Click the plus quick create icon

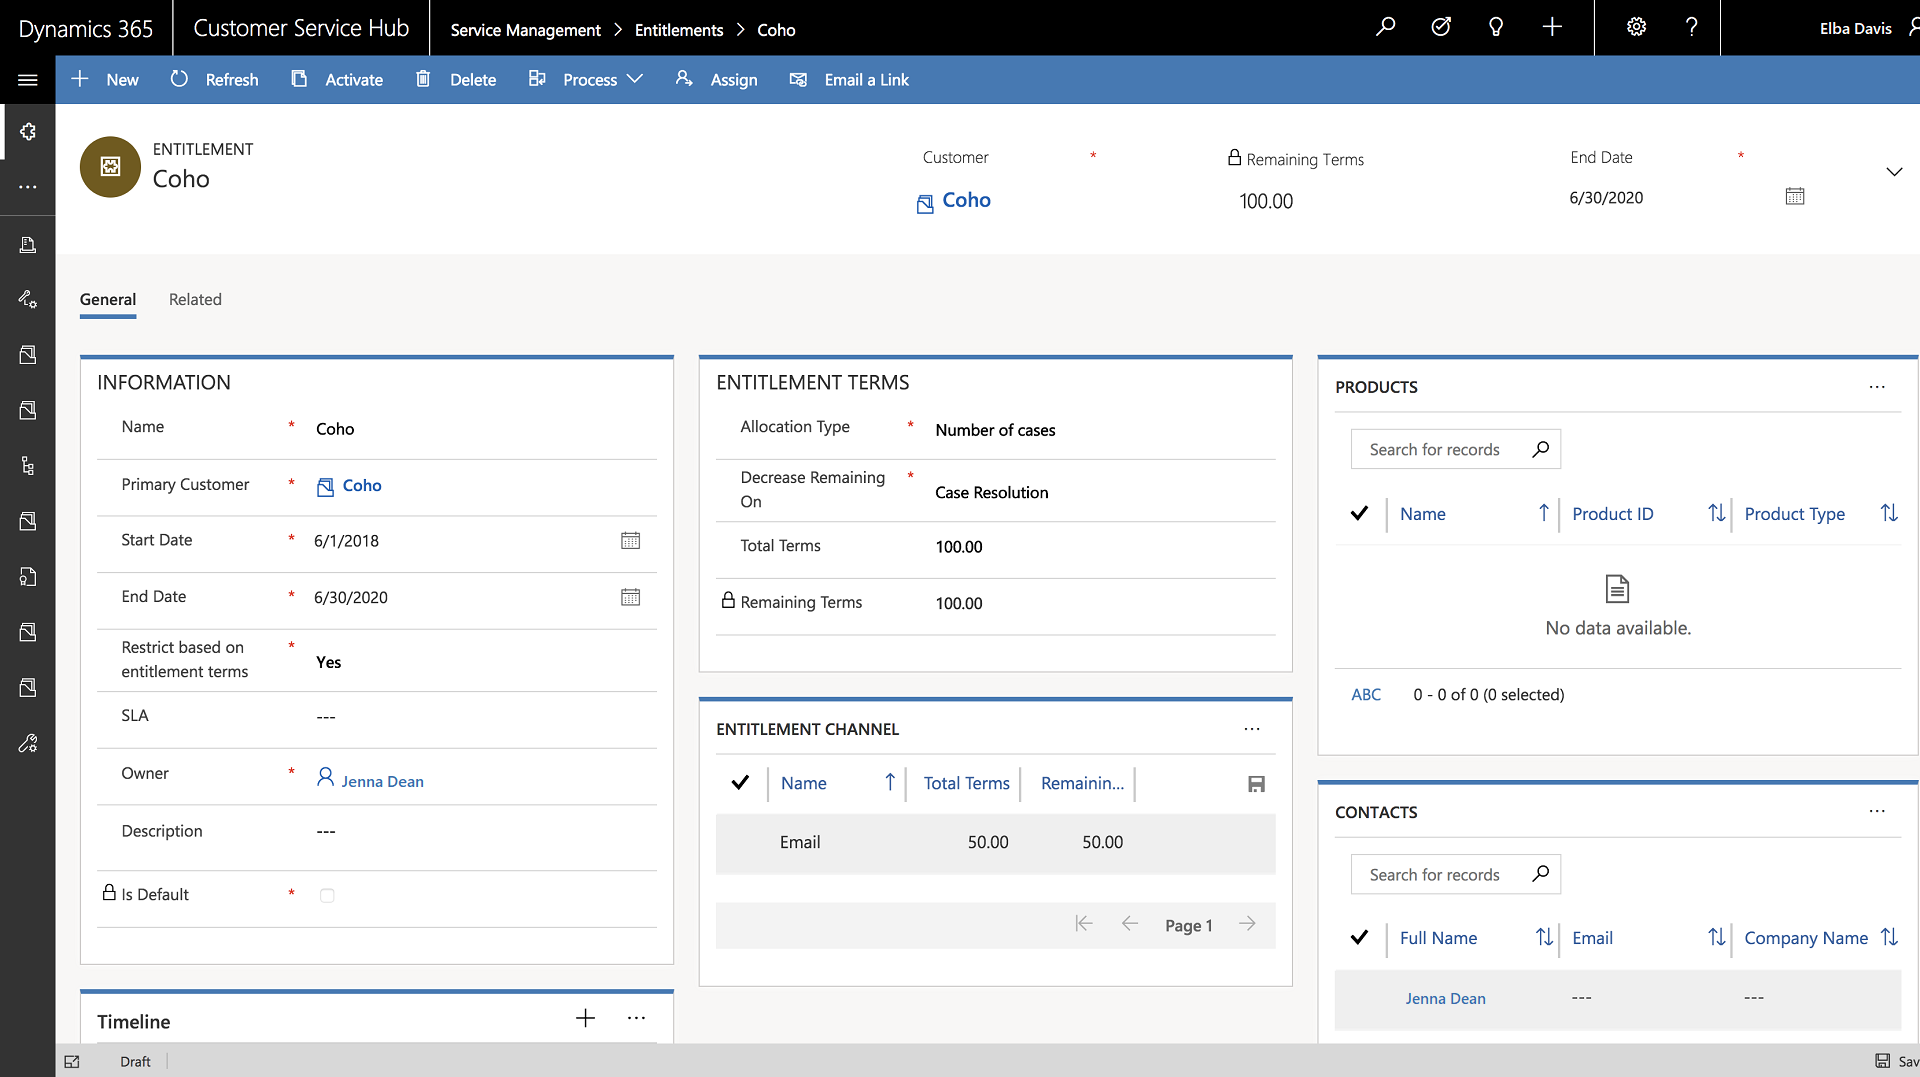pos(1552,27)
